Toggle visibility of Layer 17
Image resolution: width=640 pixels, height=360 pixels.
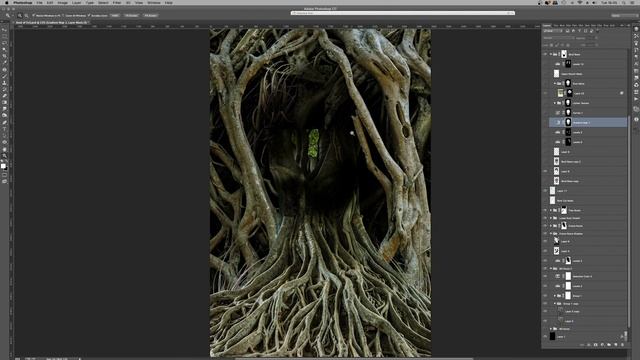(545, 191)
